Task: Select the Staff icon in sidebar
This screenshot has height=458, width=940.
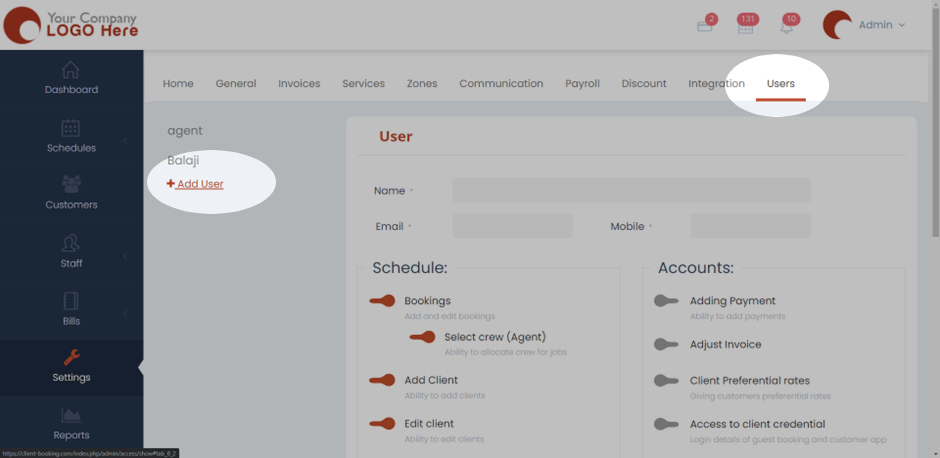Action: tap(71, 243)
